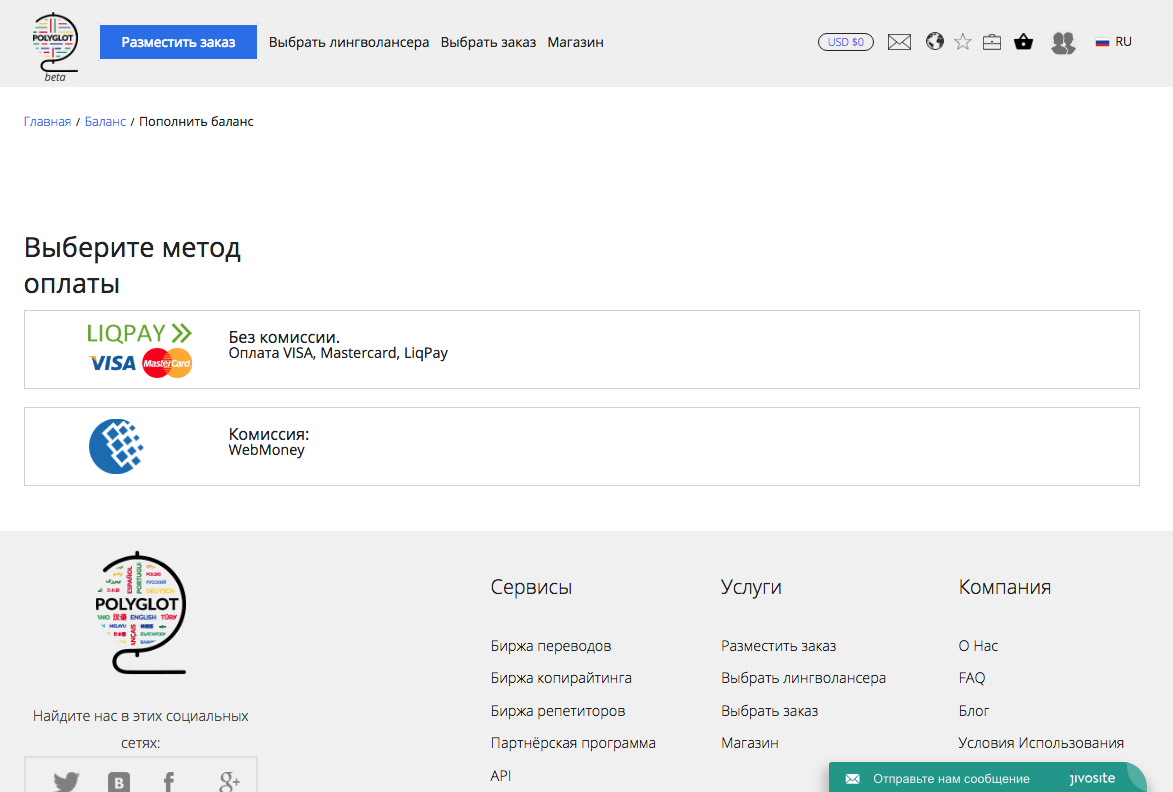Open the Facebook social link

point(169,781)
